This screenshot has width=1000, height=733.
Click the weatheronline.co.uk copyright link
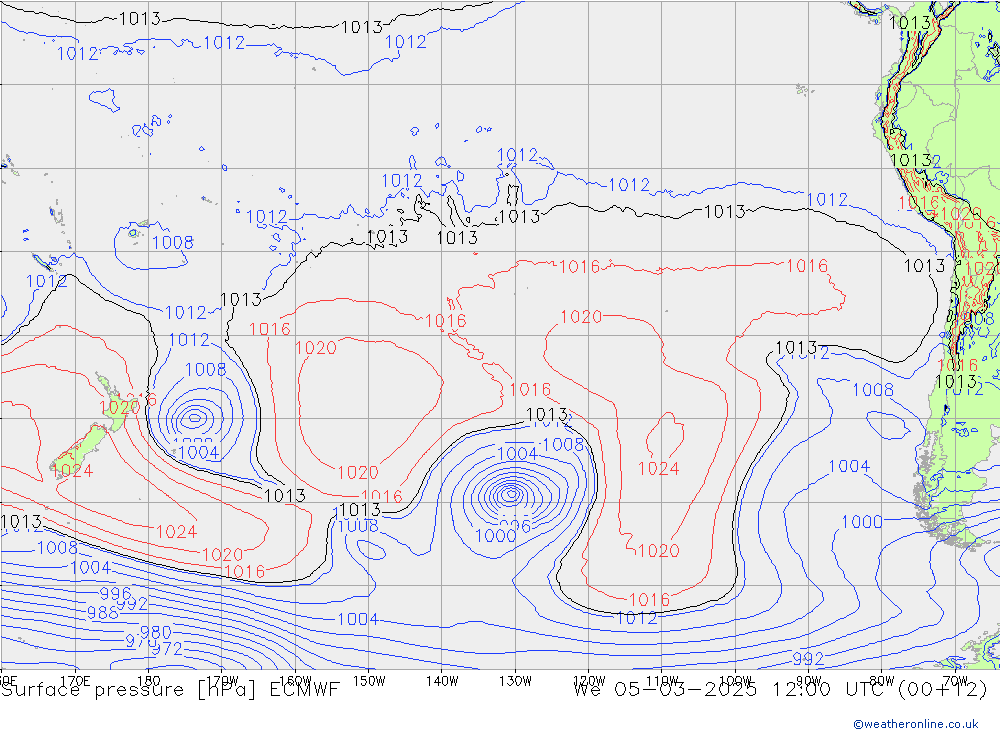click(x=915, y=723)
